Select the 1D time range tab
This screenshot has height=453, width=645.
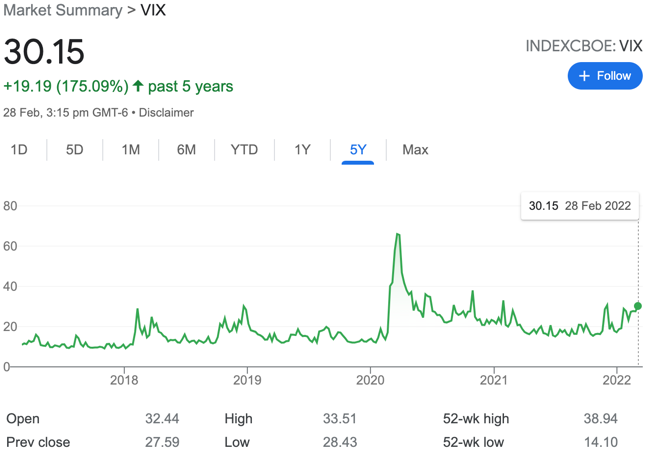coord(19,149)
